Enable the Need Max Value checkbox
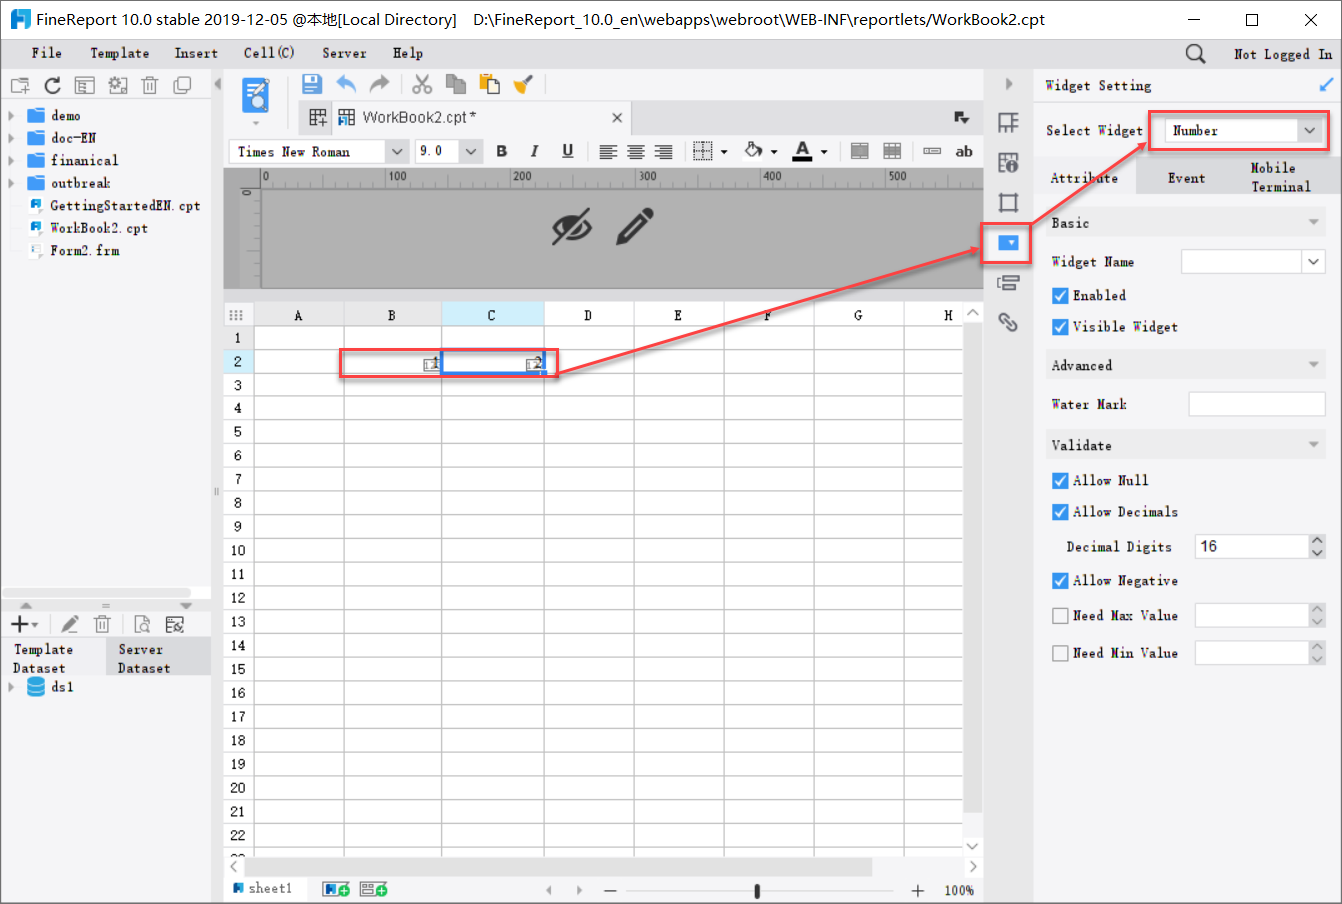Screen dimensions: 1342x904 coord(1060,616)
